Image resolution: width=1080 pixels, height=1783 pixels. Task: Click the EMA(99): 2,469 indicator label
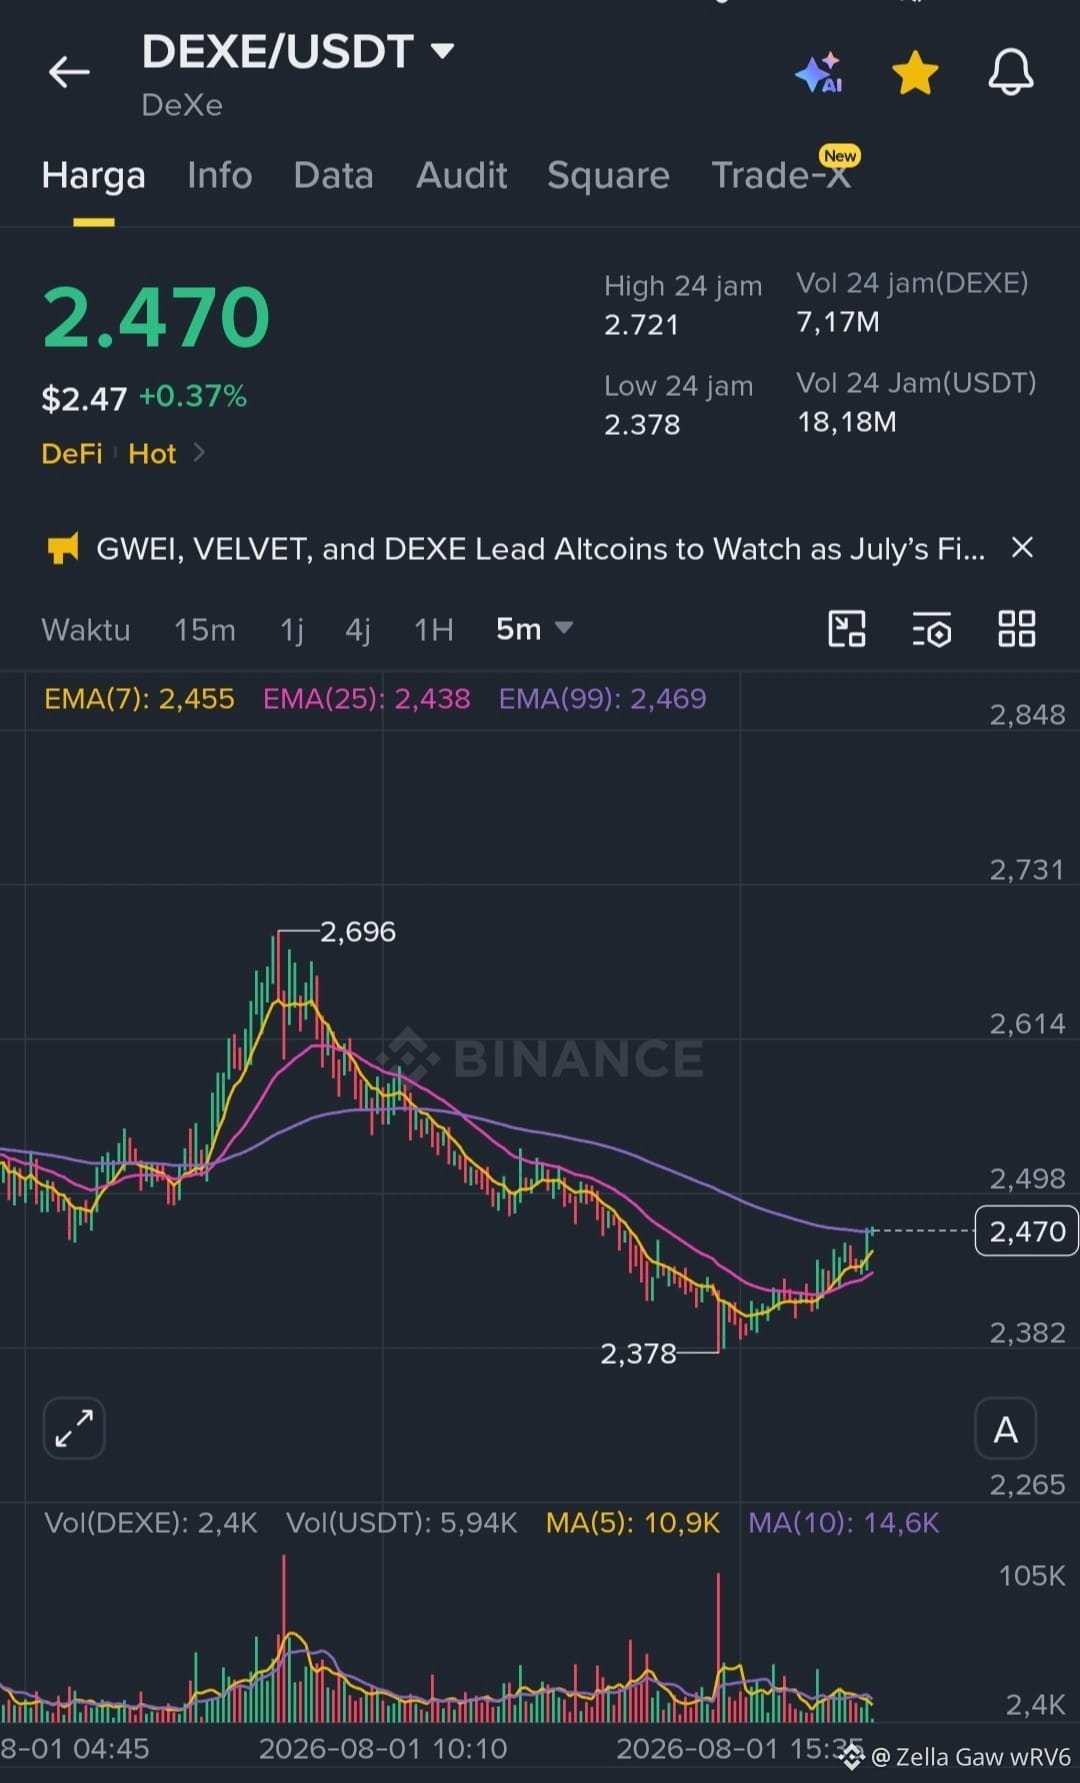click(602, 698)
